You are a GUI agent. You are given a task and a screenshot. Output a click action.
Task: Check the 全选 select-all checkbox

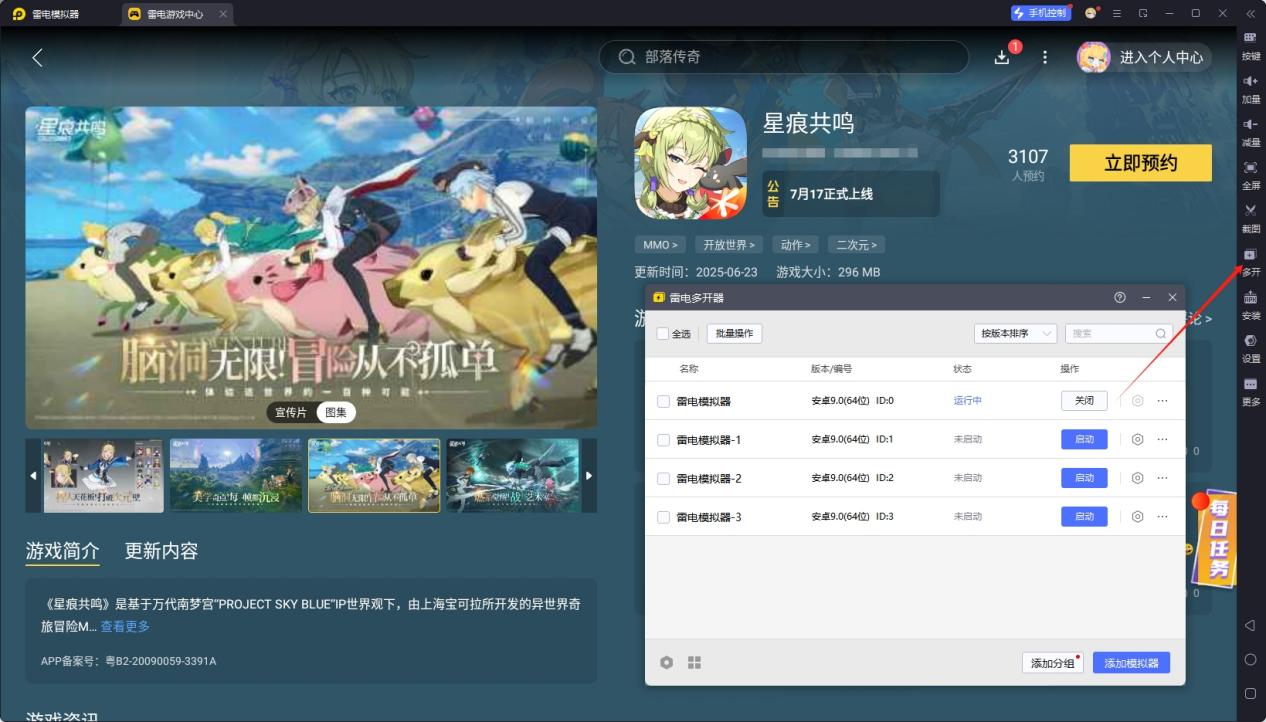[x=663, y=334]
